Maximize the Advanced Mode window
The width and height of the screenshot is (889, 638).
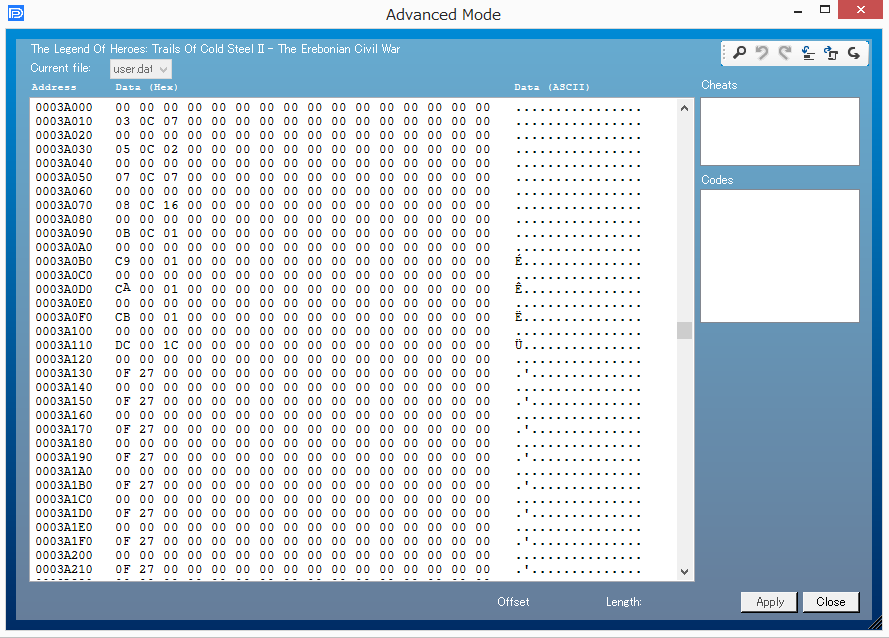[825, 10]
